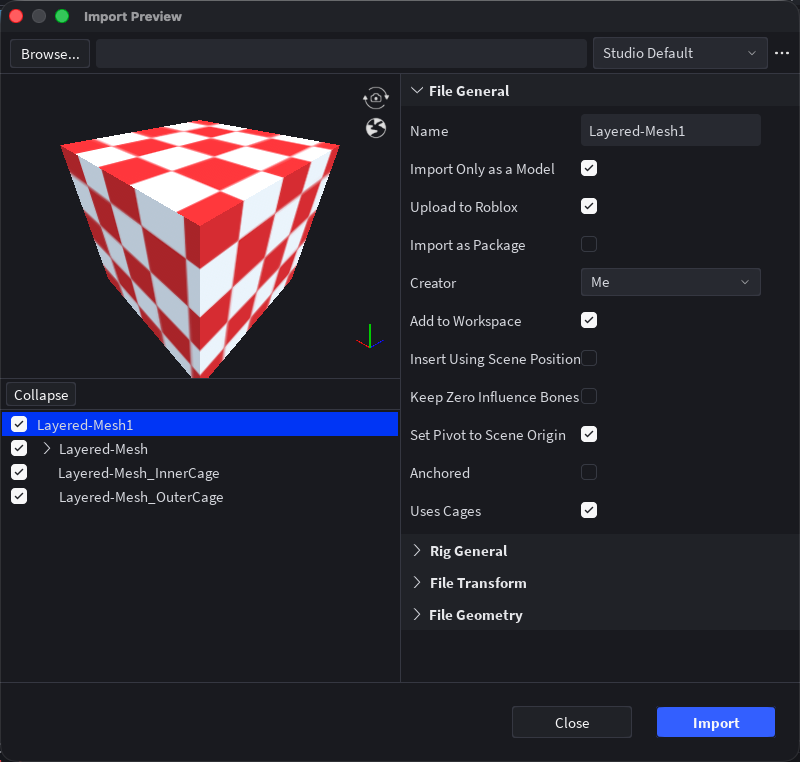
Task: Toggle the Uses Cages checkbox
Action: (589, 511)
